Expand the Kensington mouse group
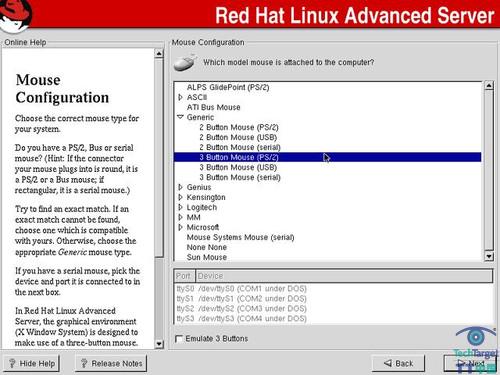The height and width of the screenshot is (375, 500). 180,197
